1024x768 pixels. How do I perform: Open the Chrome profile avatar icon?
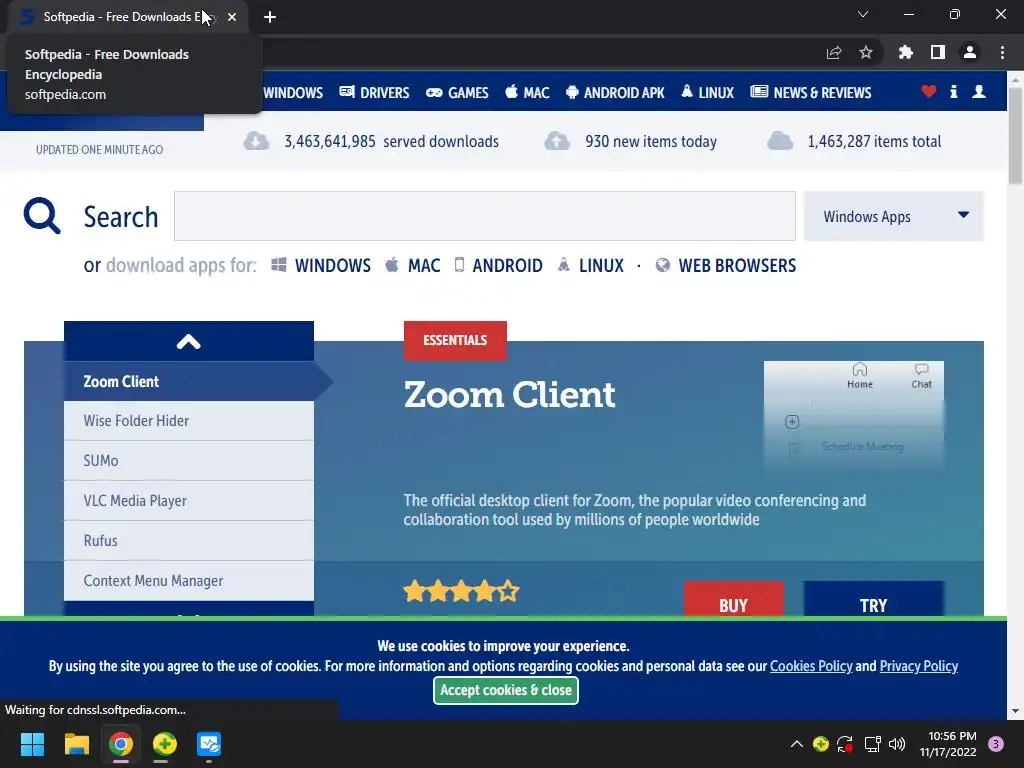coord(970,53)
